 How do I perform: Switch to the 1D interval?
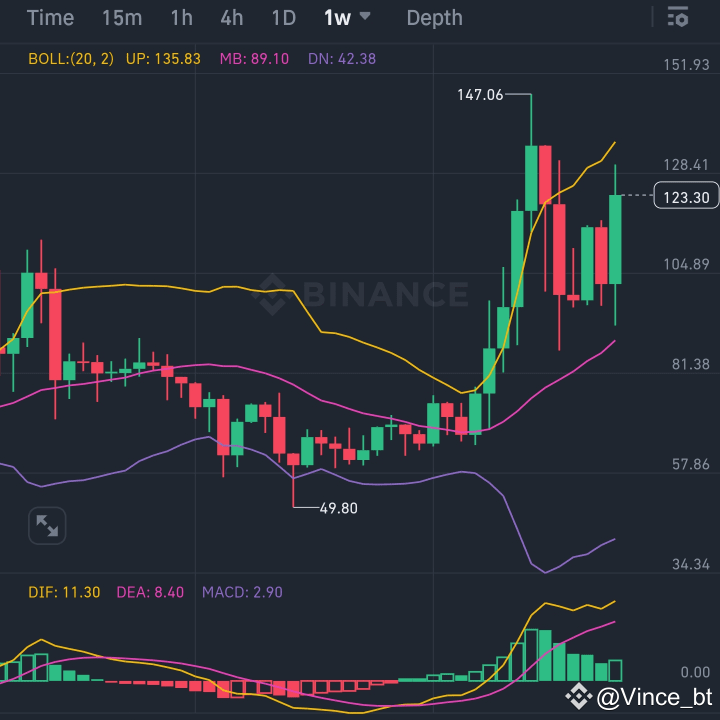click(284, 18)
